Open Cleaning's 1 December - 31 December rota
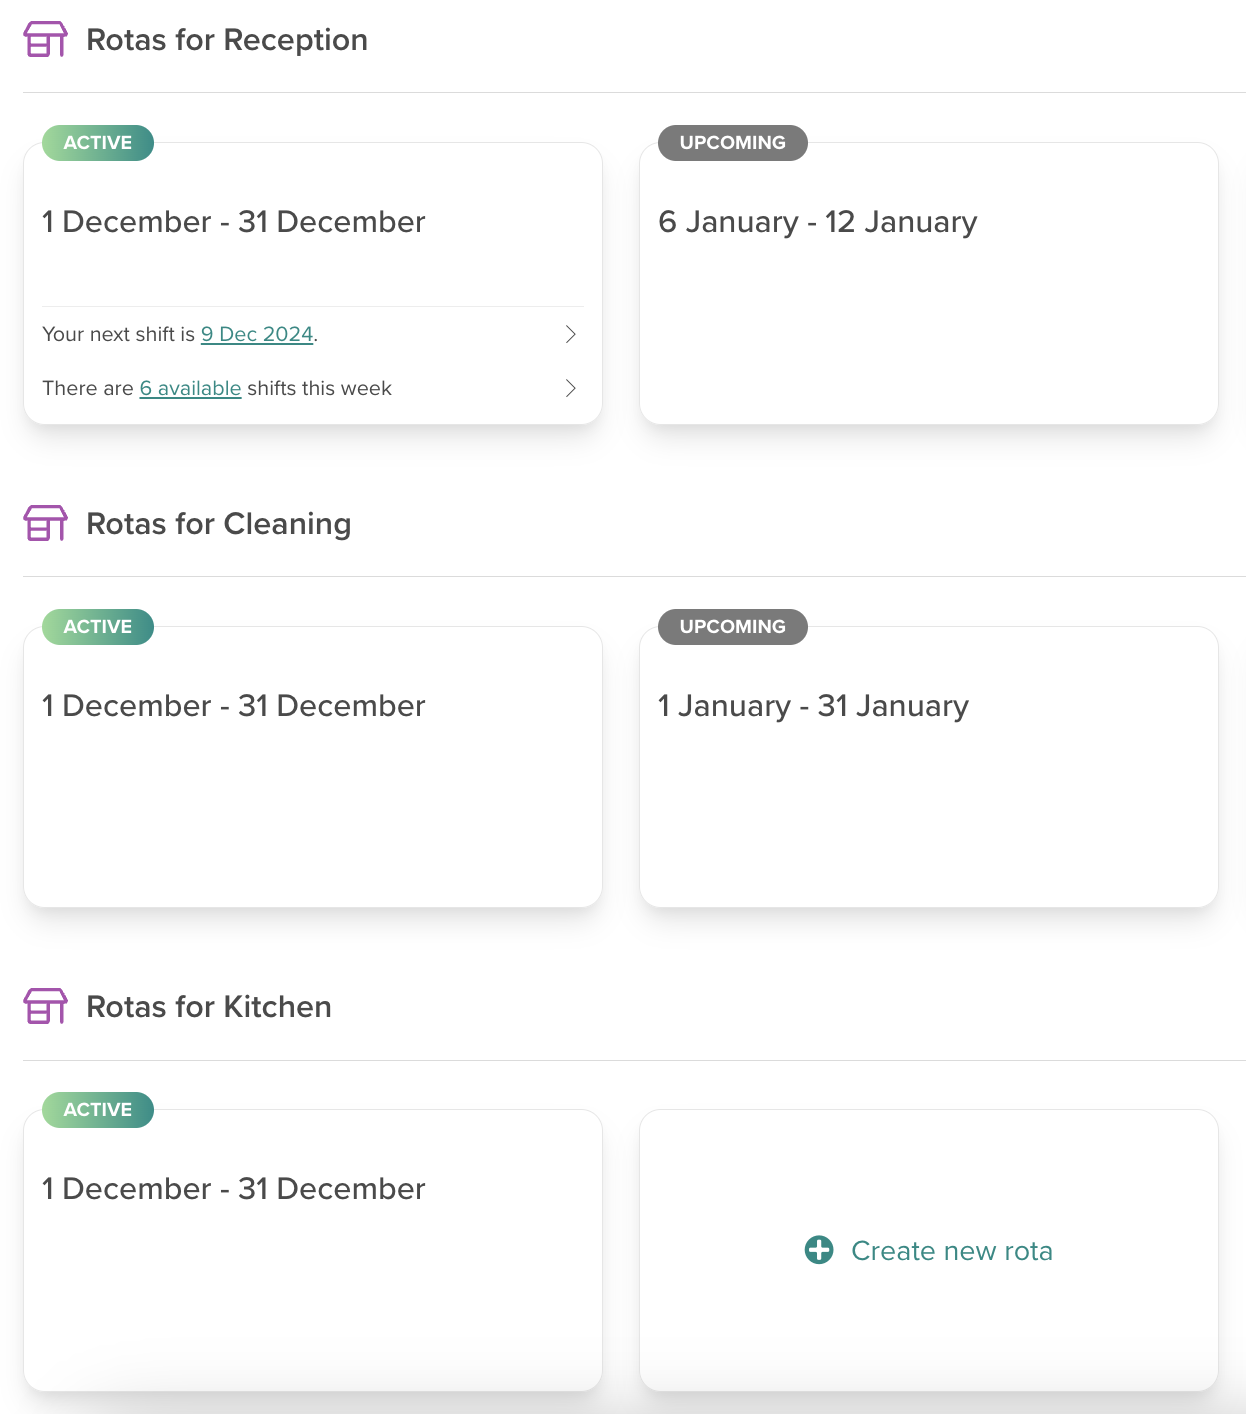 tap(233, 705)
